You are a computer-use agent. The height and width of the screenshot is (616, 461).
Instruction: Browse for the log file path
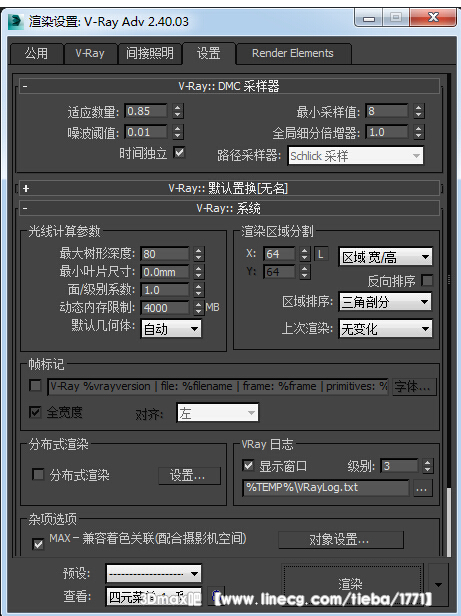423,489
